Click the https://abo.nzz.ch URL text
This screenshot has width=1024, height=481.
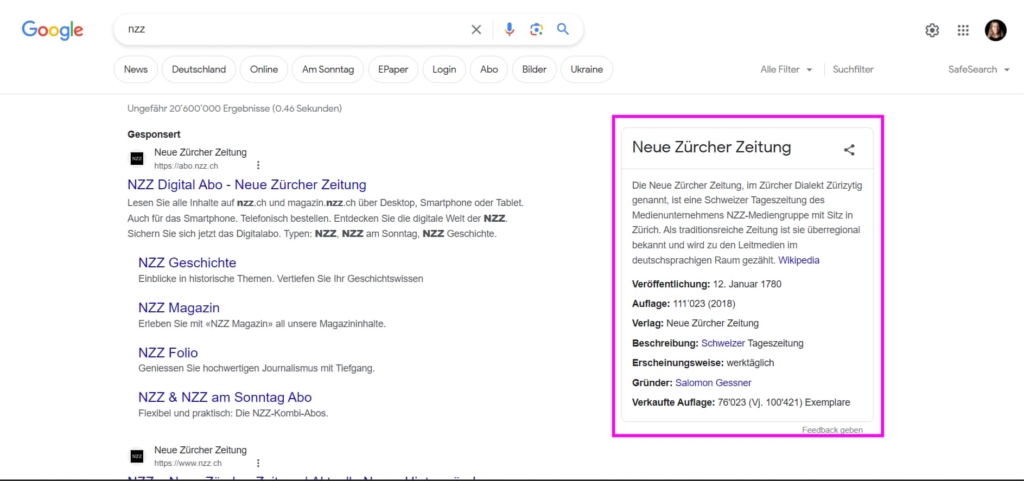coord(186,166)
